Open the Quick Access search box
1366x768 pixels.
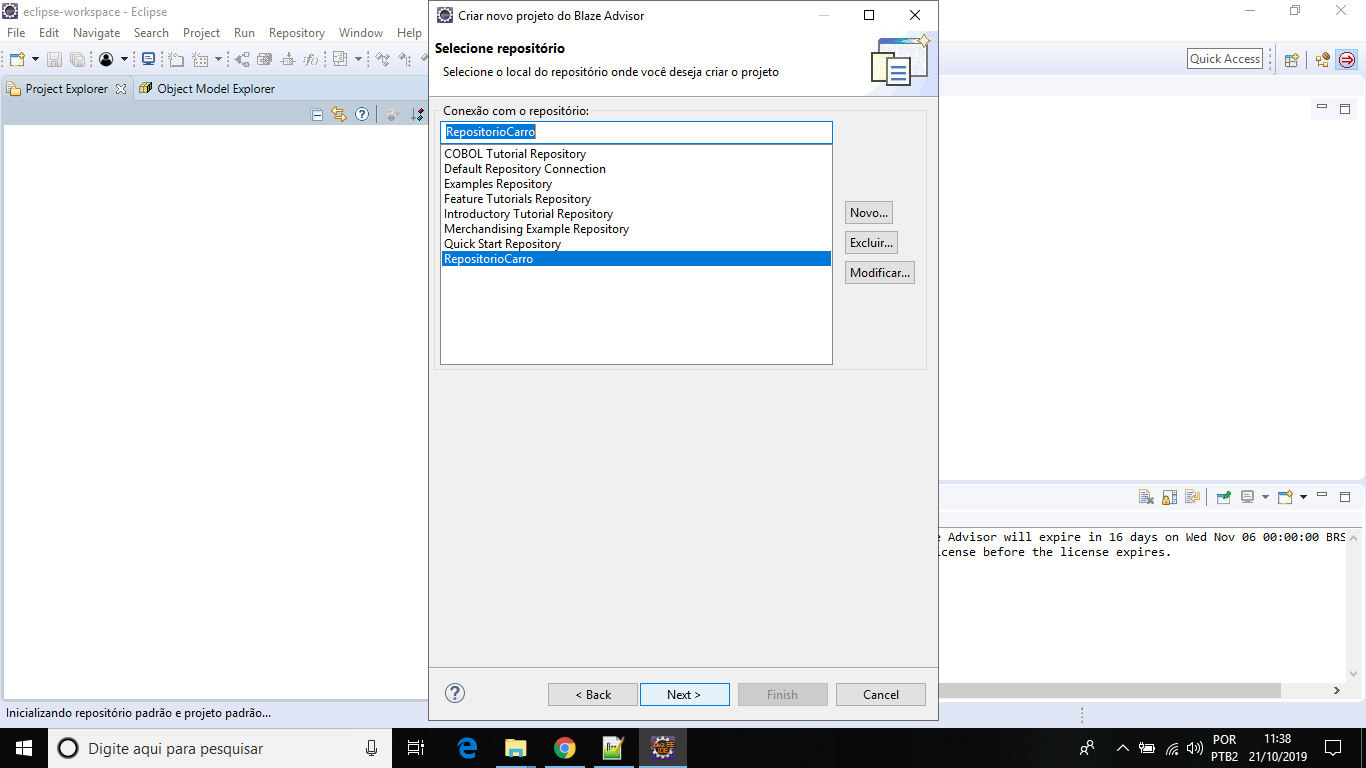pos(1224,58)
